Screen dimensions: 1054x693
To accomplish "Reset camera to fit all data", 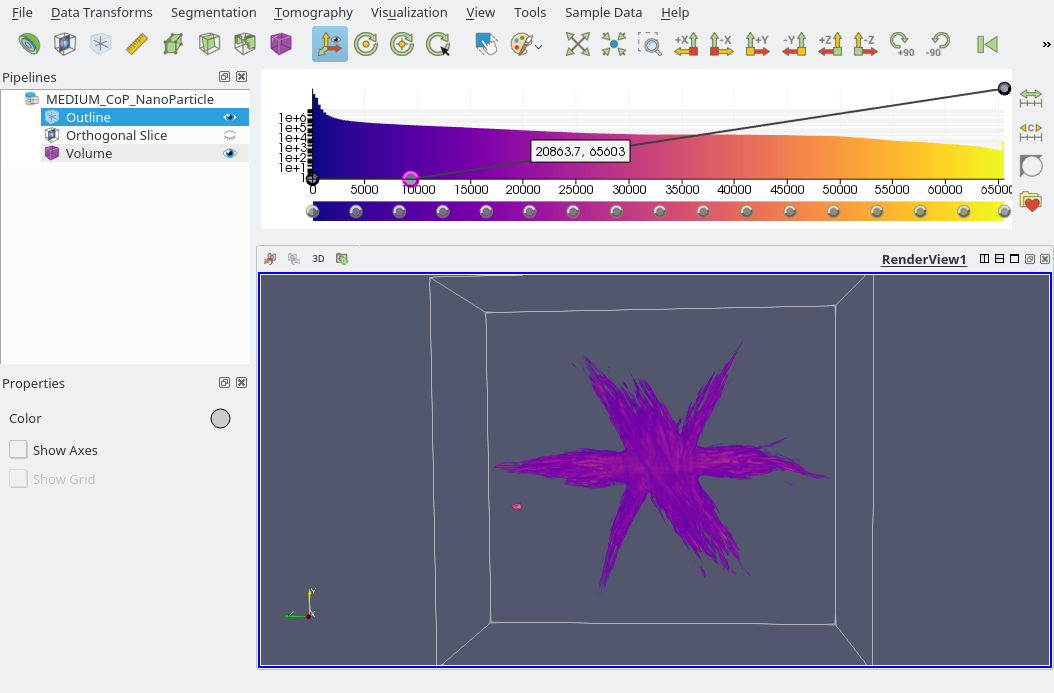I will point(577,44).
